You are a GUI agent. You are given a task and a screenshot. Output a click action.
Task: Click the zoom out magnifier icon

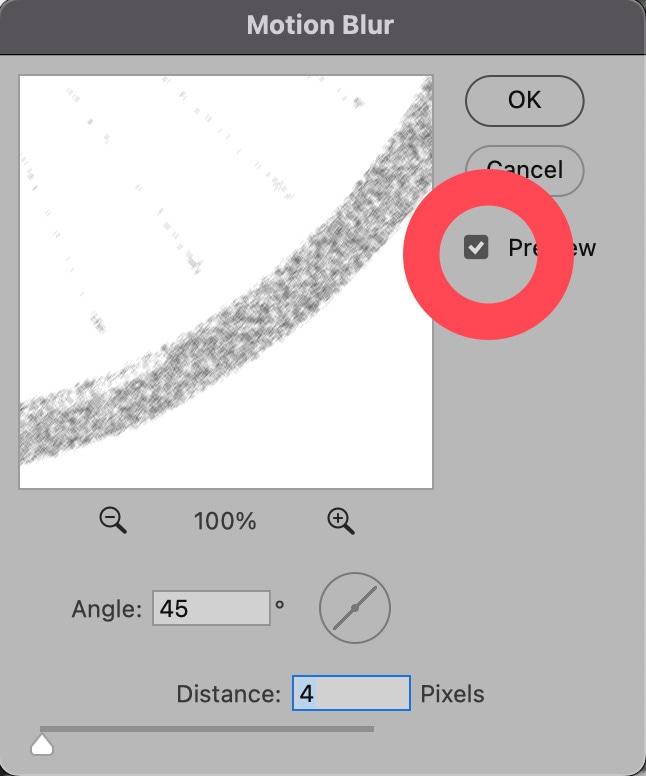(113, 520)
